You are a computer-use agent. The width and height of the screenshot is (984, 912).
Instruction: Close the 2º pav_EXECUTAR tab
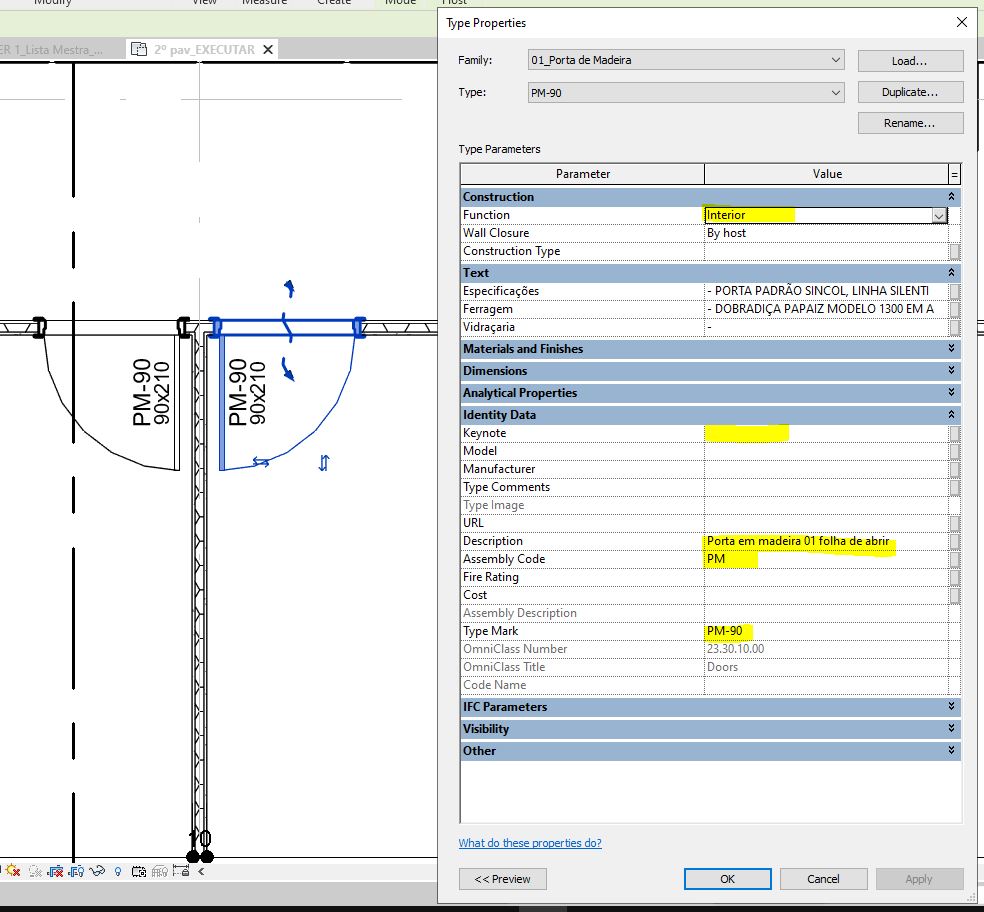click(x=268, y=50)
